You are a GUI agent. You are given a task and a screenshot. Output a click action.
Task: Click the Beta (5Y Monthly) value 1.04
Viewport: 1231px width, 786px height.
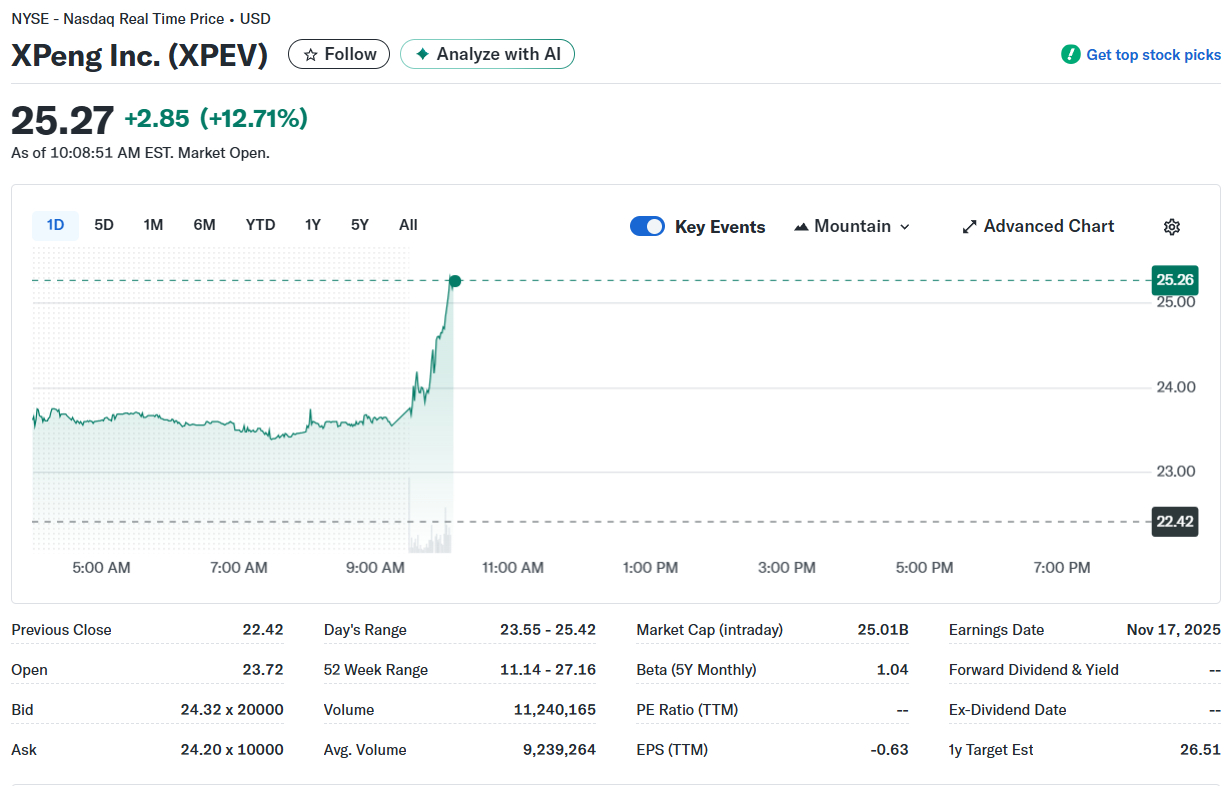(892, 670)
